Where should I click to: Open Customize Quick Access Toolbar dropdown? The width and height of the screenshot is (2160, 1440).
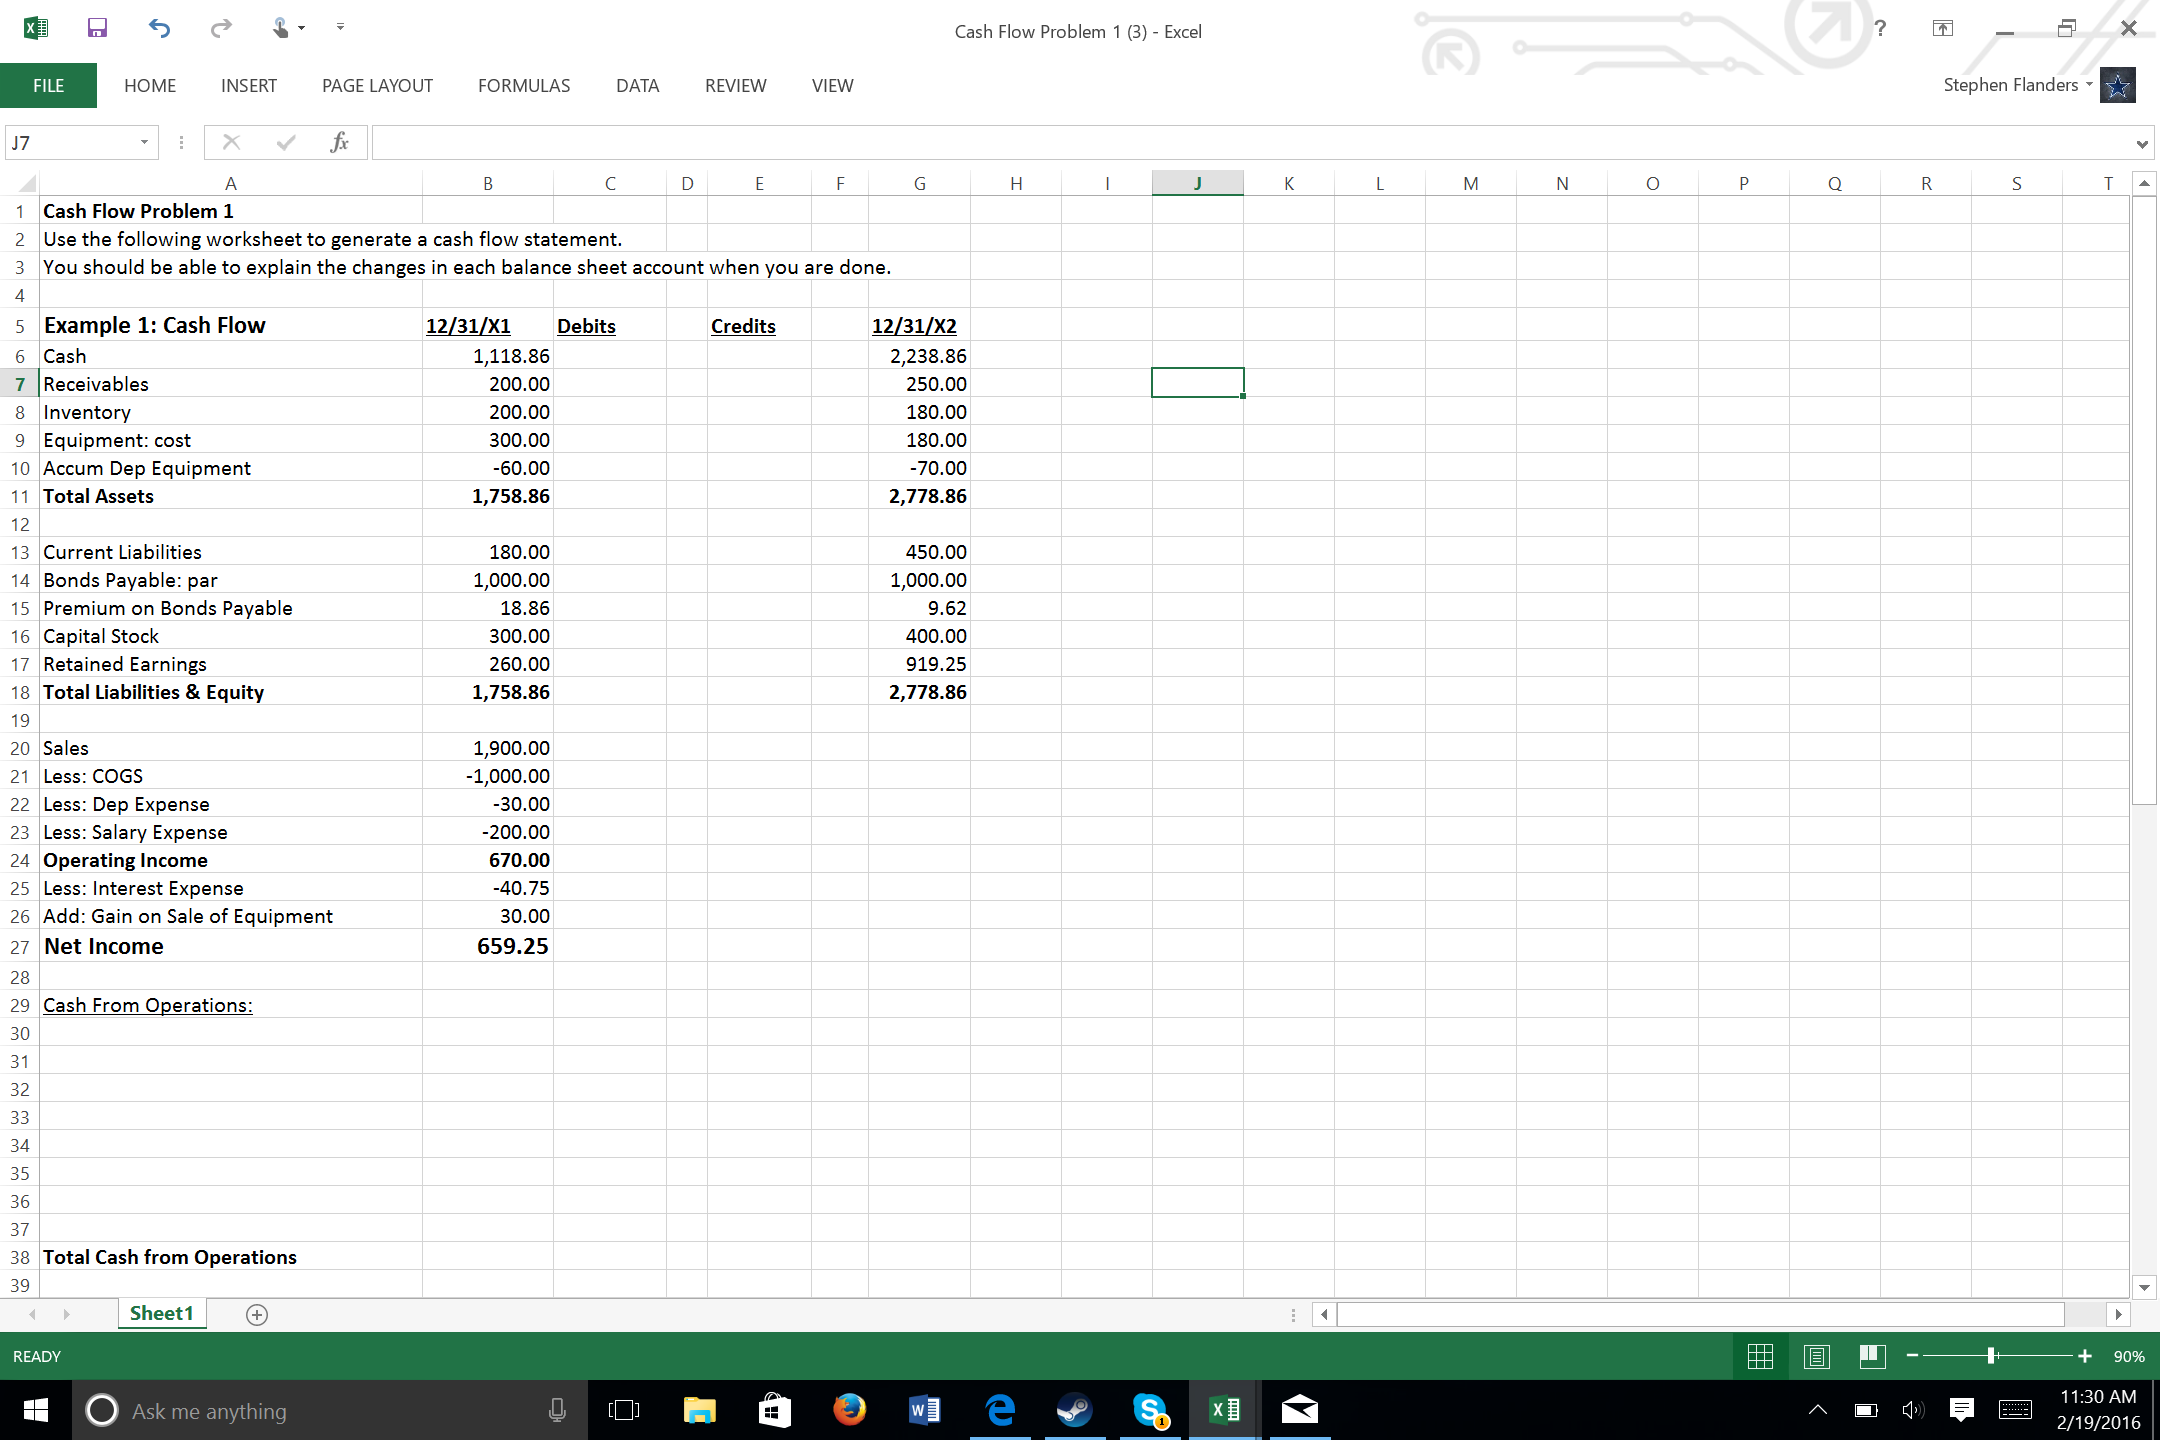pos(340,27)
